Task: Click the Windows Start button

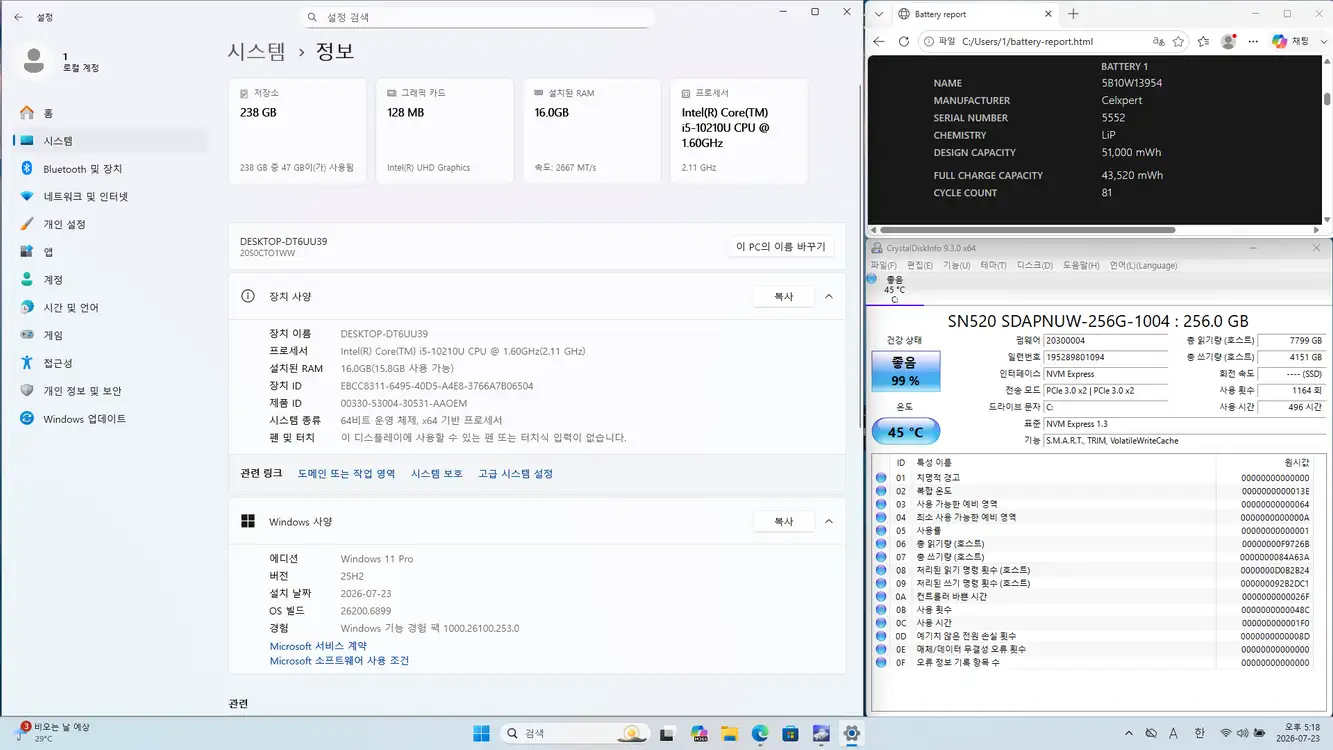Action: (x=481, y=733)
